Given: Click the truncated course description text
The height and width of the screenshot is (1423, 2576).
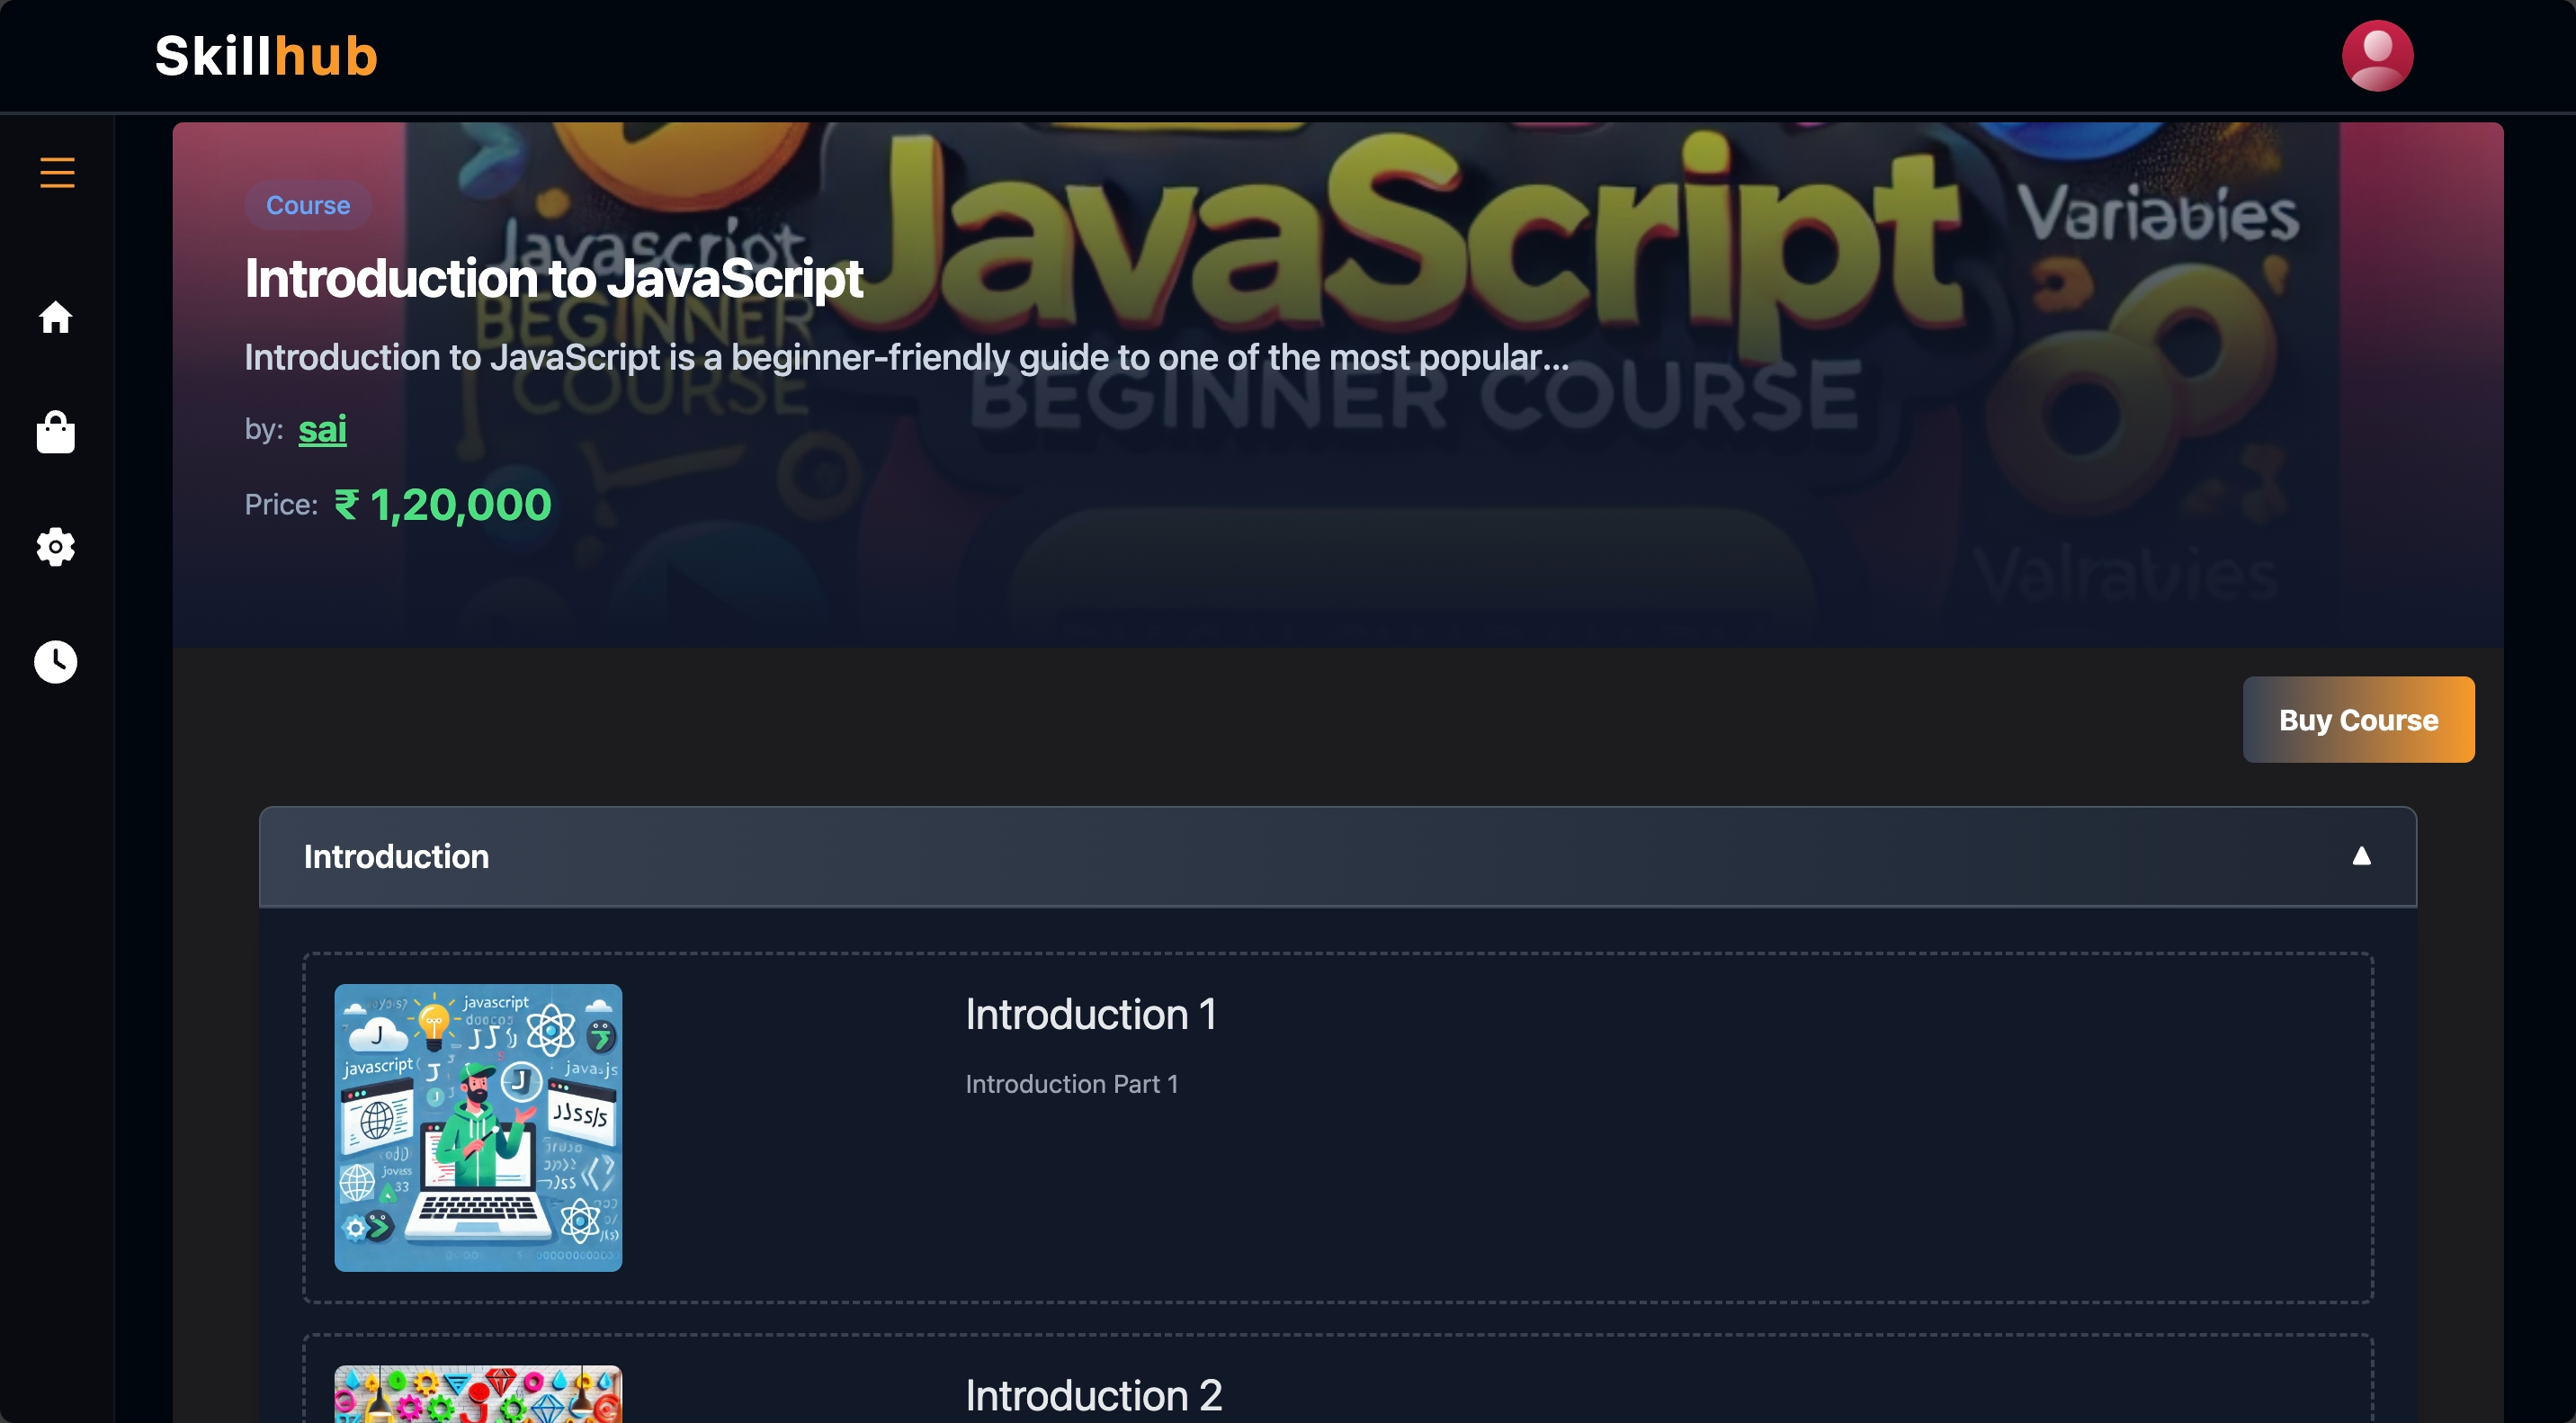Looking at the screenshot, I should click(906, 357).
